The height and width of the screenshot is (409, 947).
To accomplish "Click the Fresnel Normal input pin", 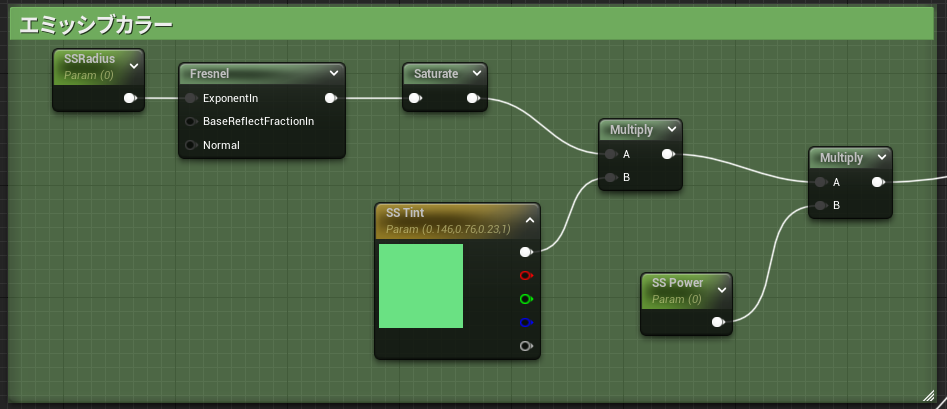I will coord(191,145).
